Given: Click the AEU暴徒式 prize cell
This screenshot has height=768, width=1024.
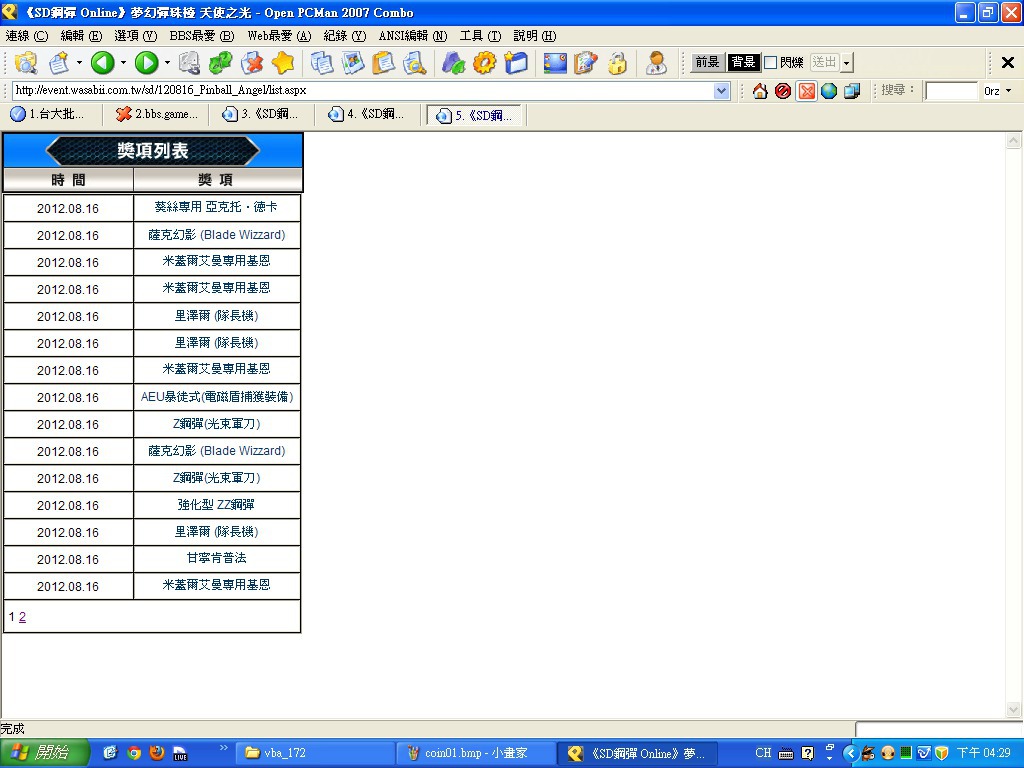Looking at the screenshot, I should pos(217,397).
